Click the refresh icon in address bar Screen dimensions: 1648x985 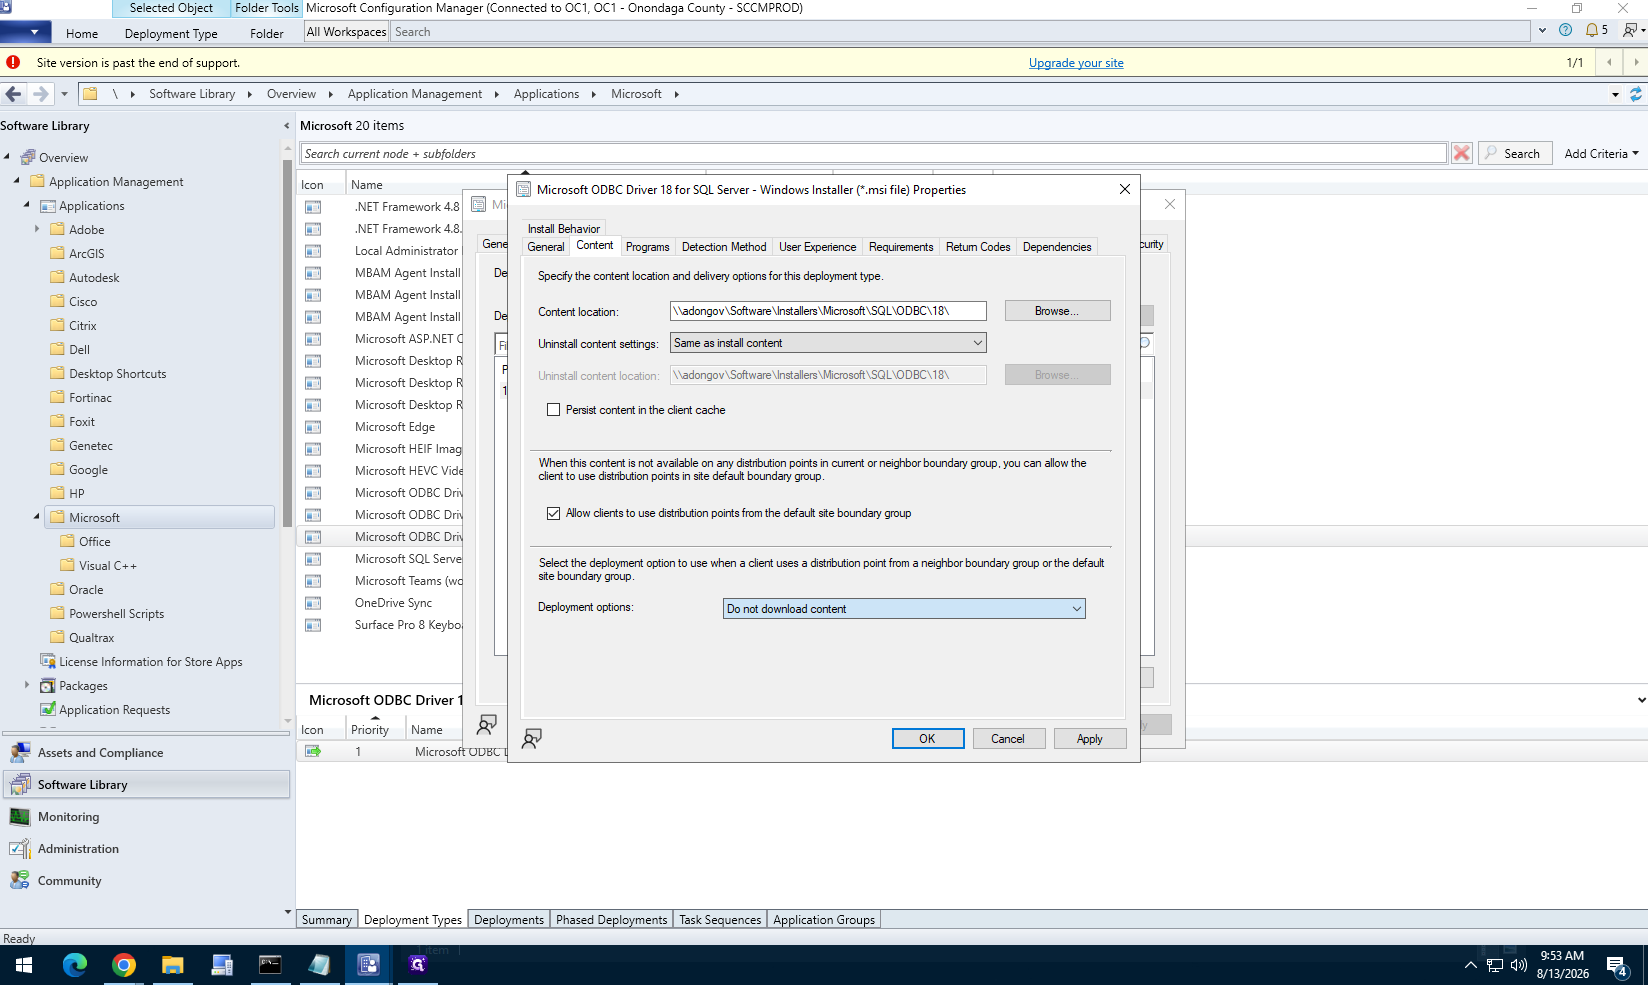1636,94
